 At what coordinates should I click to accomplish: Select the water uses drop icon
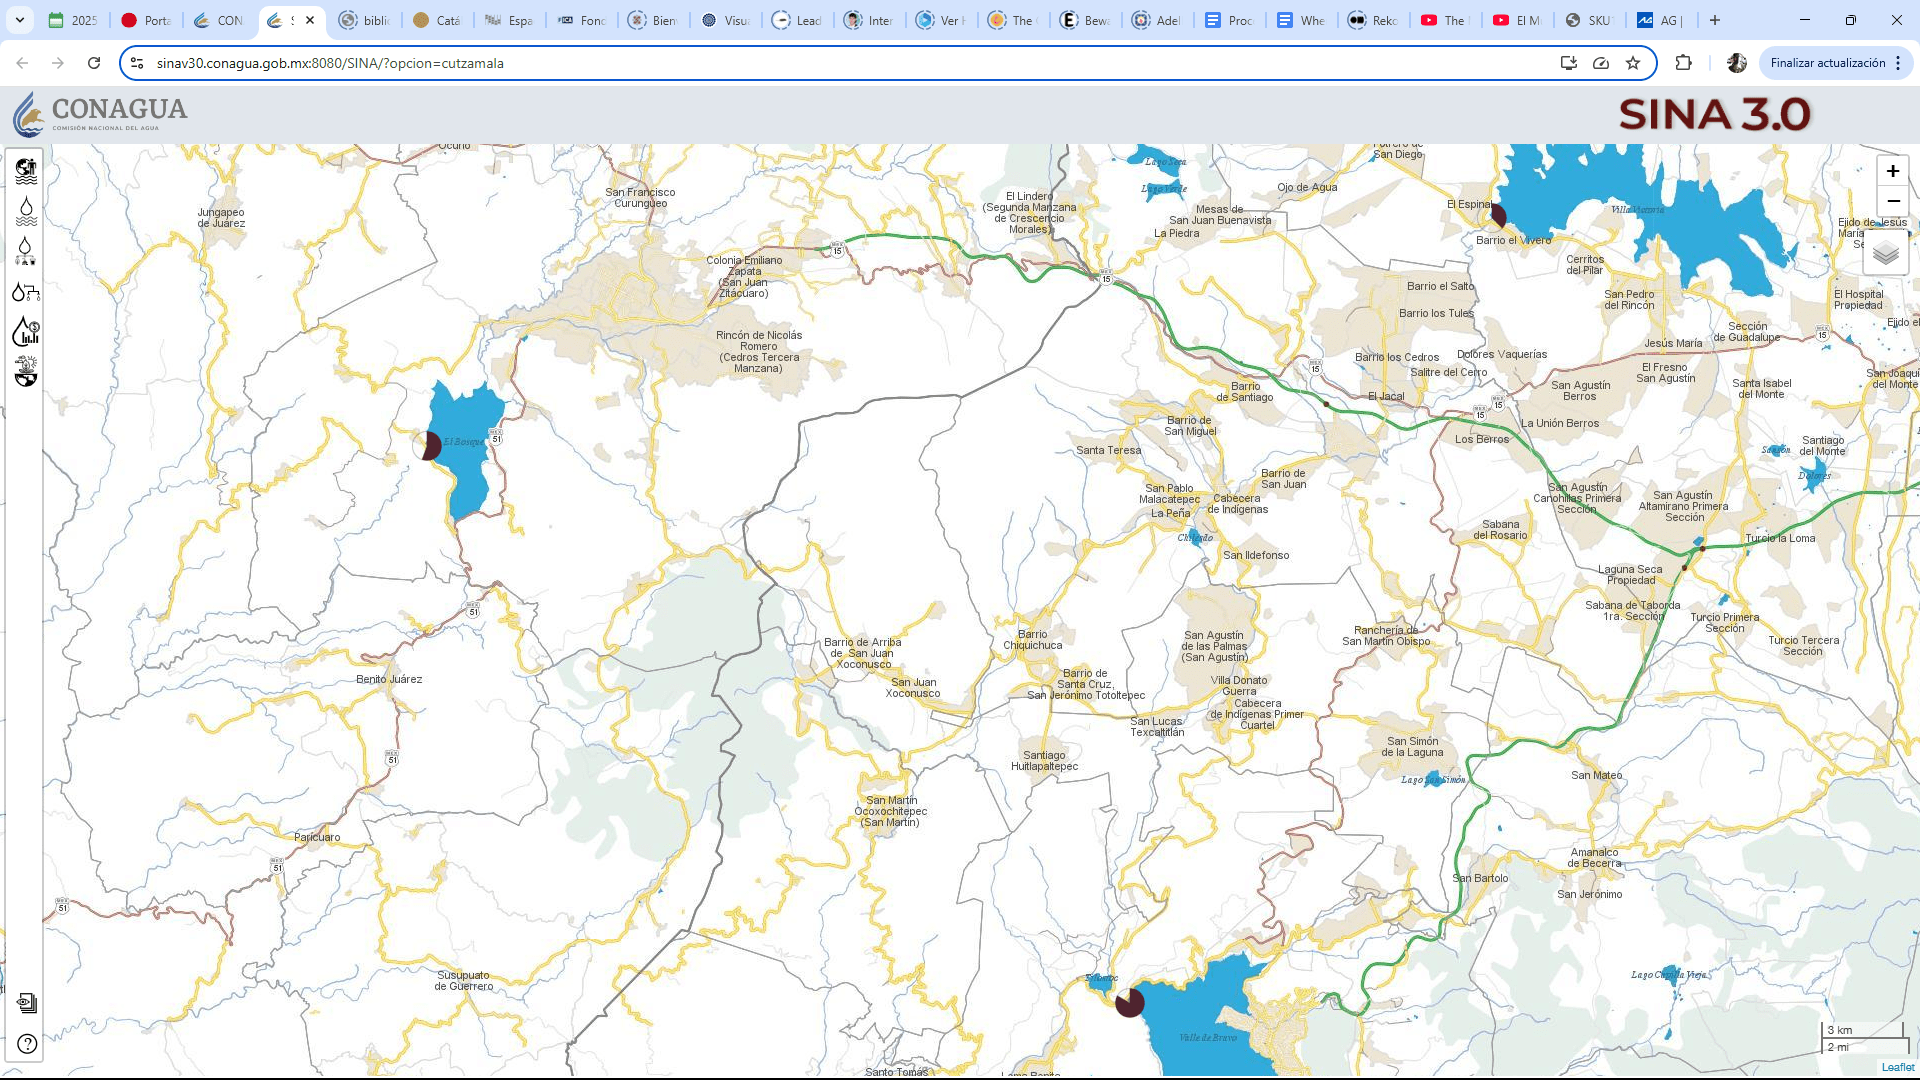tap(26, 251)
